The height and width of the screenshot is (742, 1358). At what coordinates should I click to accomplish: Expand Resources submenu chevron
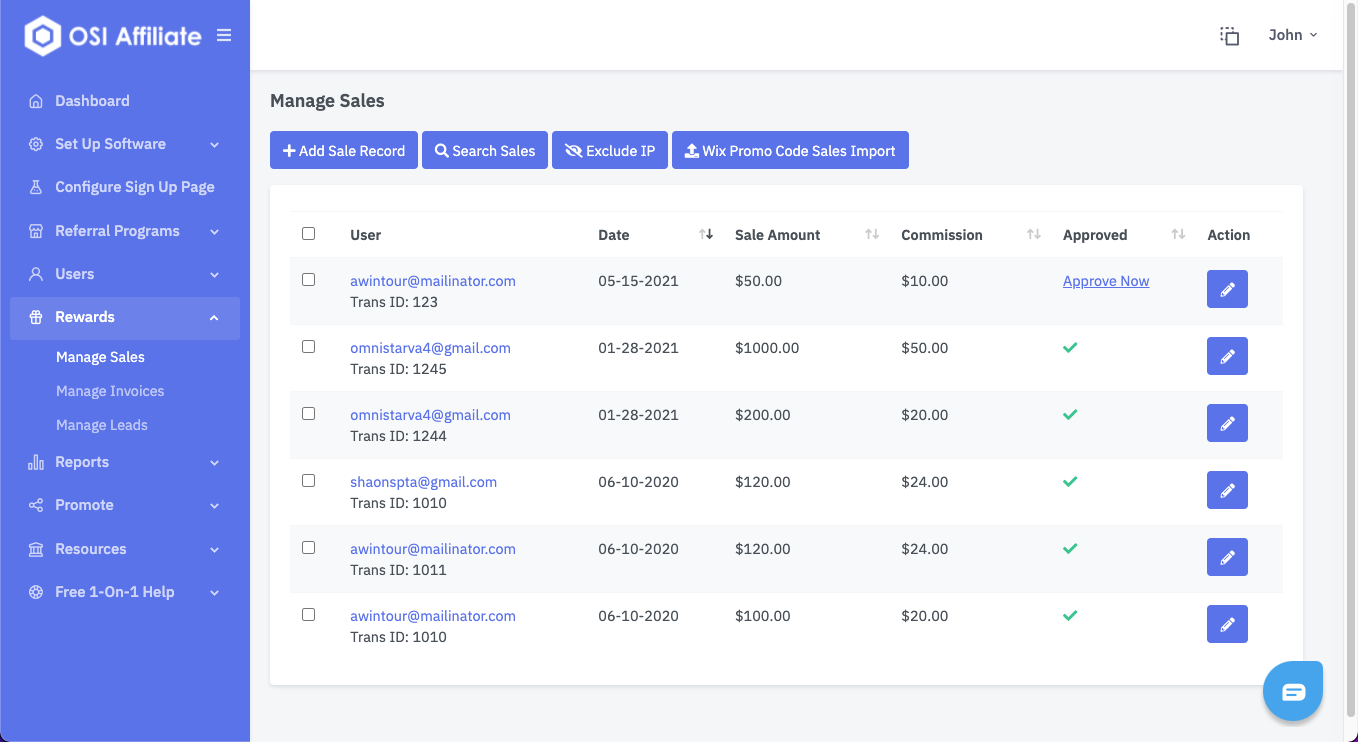click(x=214, y=550)
